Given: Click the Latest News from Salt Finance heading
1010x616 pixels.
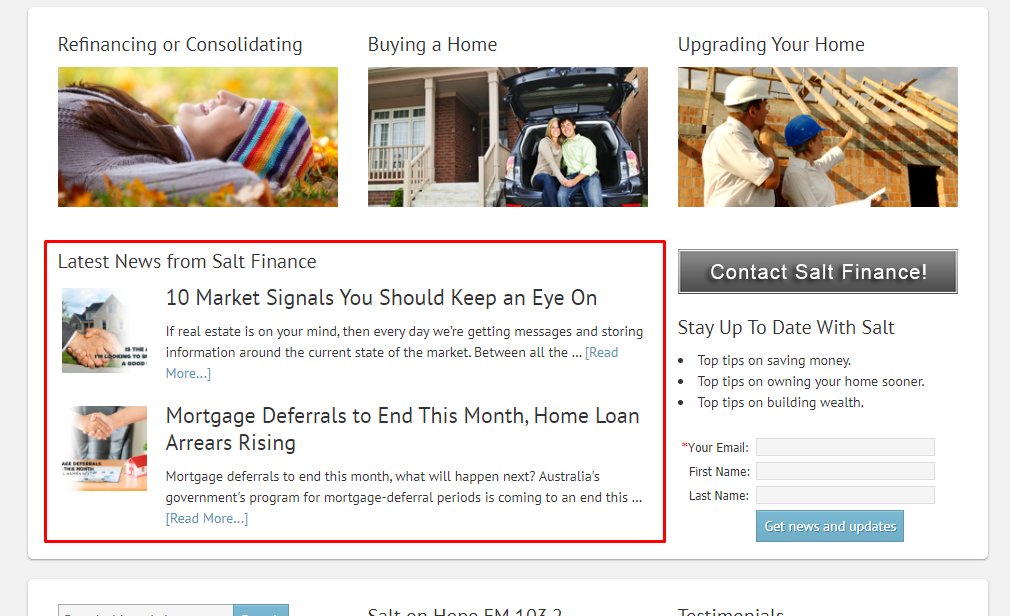Looking at the screenshot, I should pos(187,262).
